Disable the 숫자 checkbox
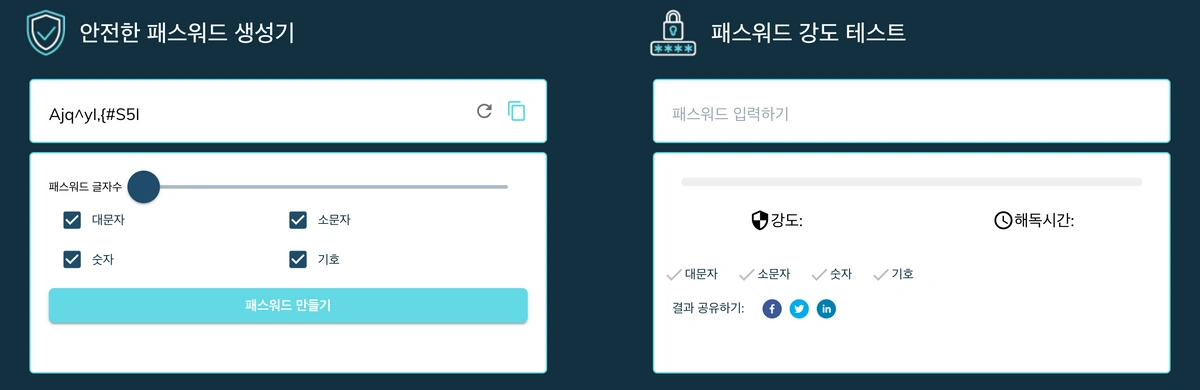This screenshot has width=1200, height=390. pyautogui.click(x=72, y=259)
